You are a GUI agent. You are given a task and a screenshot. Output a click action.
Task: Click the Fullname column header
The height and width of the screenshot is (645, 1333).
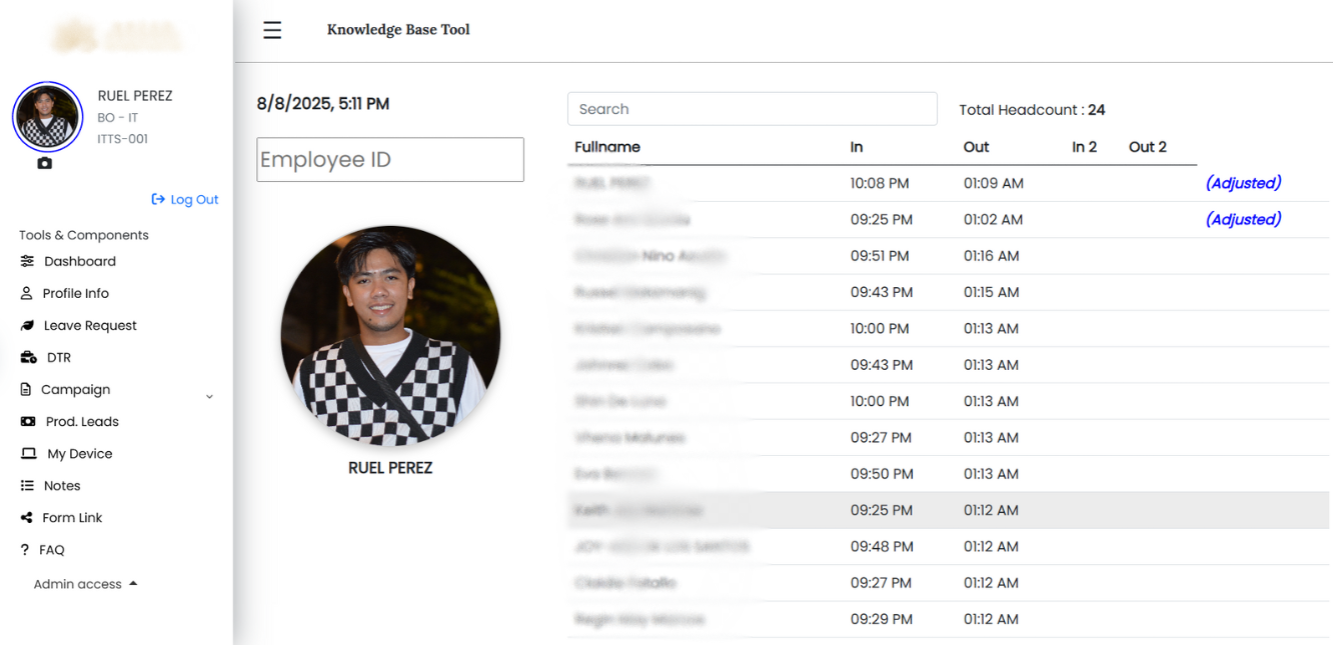[607, 147]
